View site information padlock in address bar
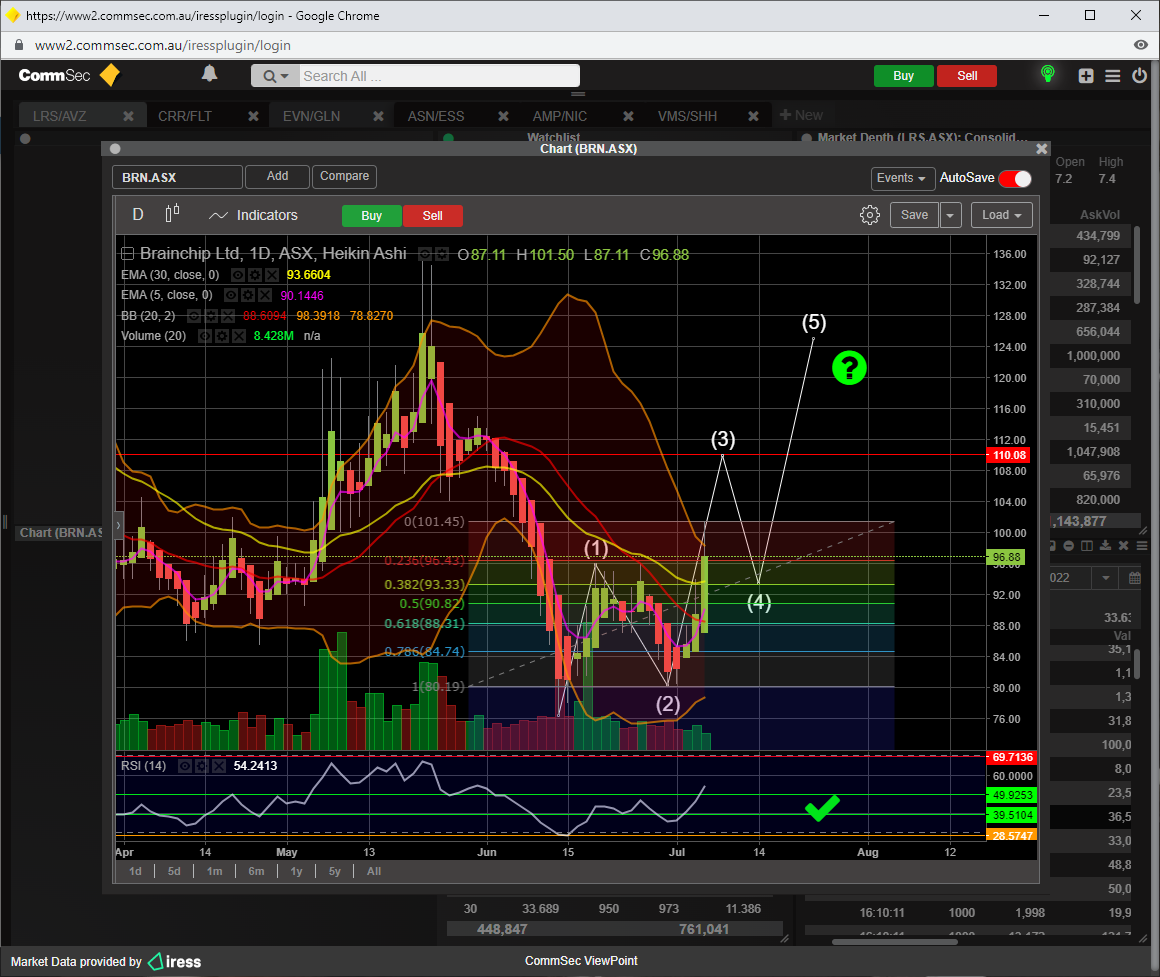 [18, 45]
